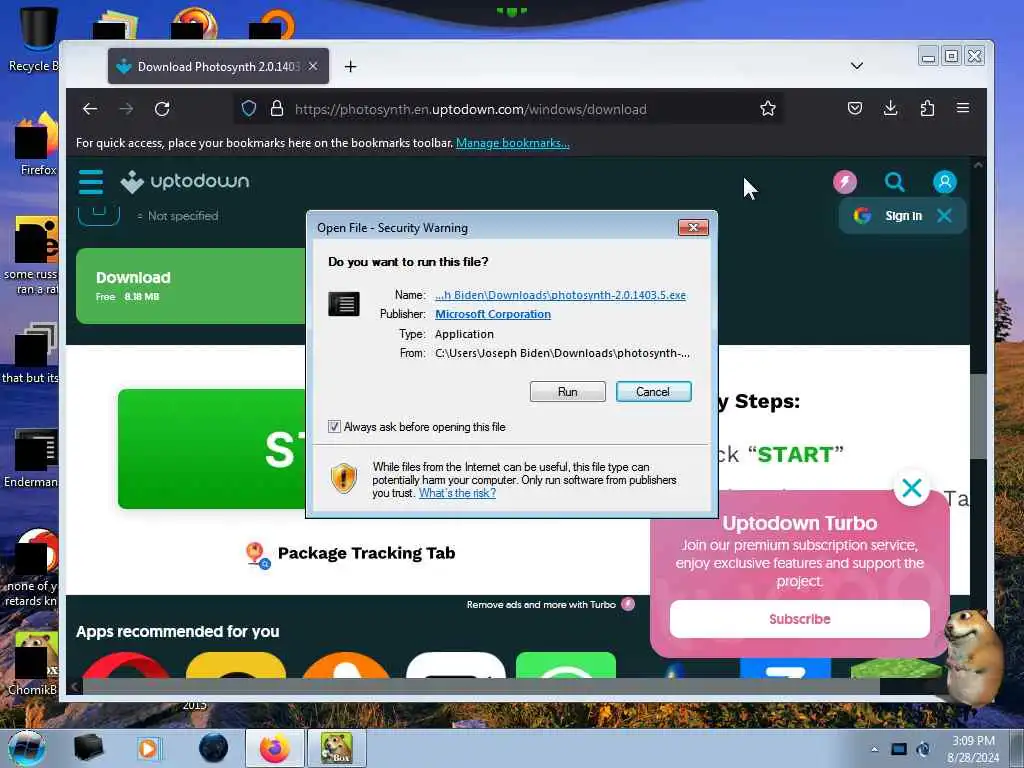Image resolution: width=1024 pixels, height=768 pixels.
Task: Click Firefox icon in the taskbar
Action: point(274,748)
